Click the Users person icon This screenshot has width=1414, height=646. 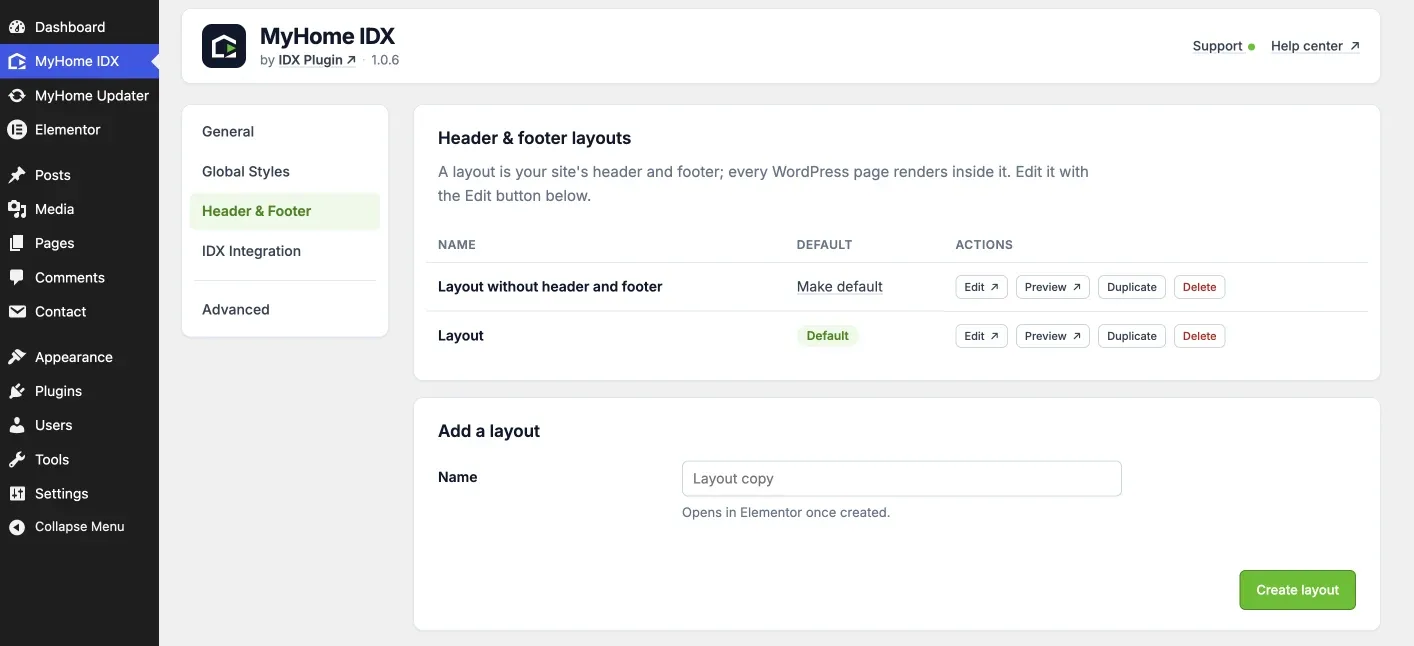click(x=17, y=425)
